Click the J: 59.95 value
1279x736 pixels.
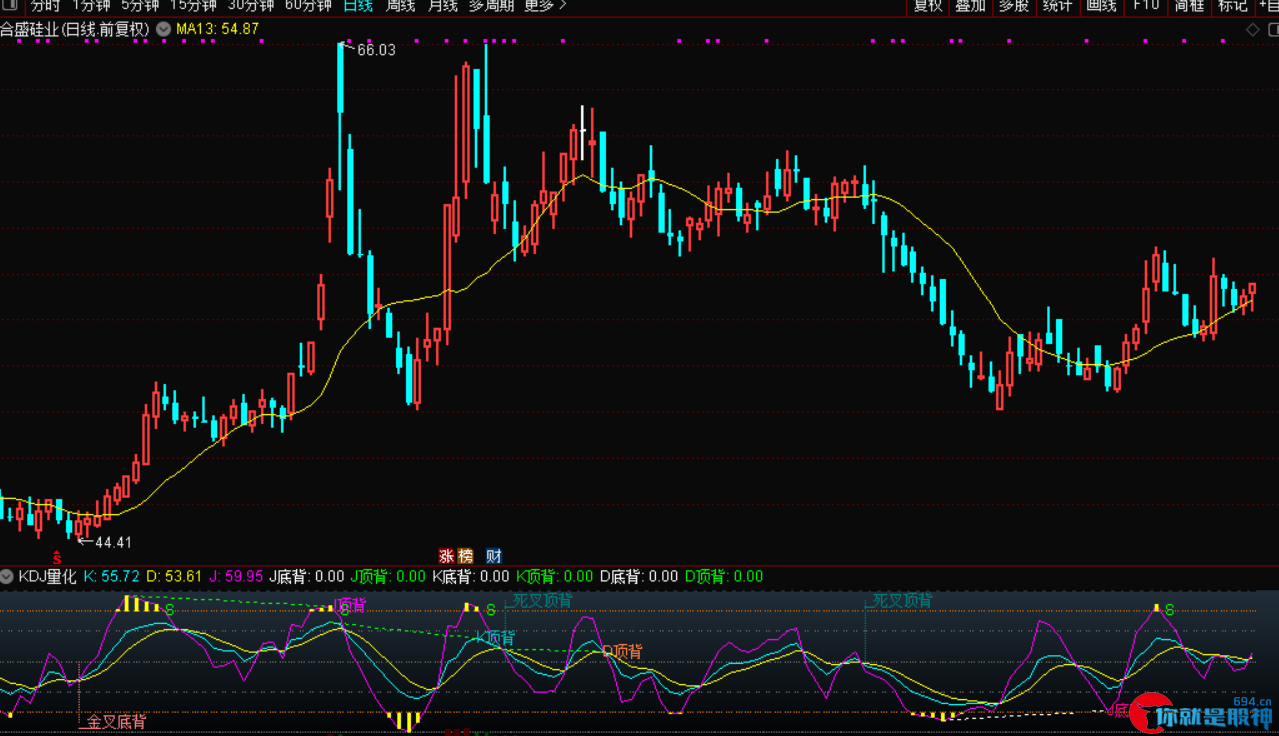237,576
